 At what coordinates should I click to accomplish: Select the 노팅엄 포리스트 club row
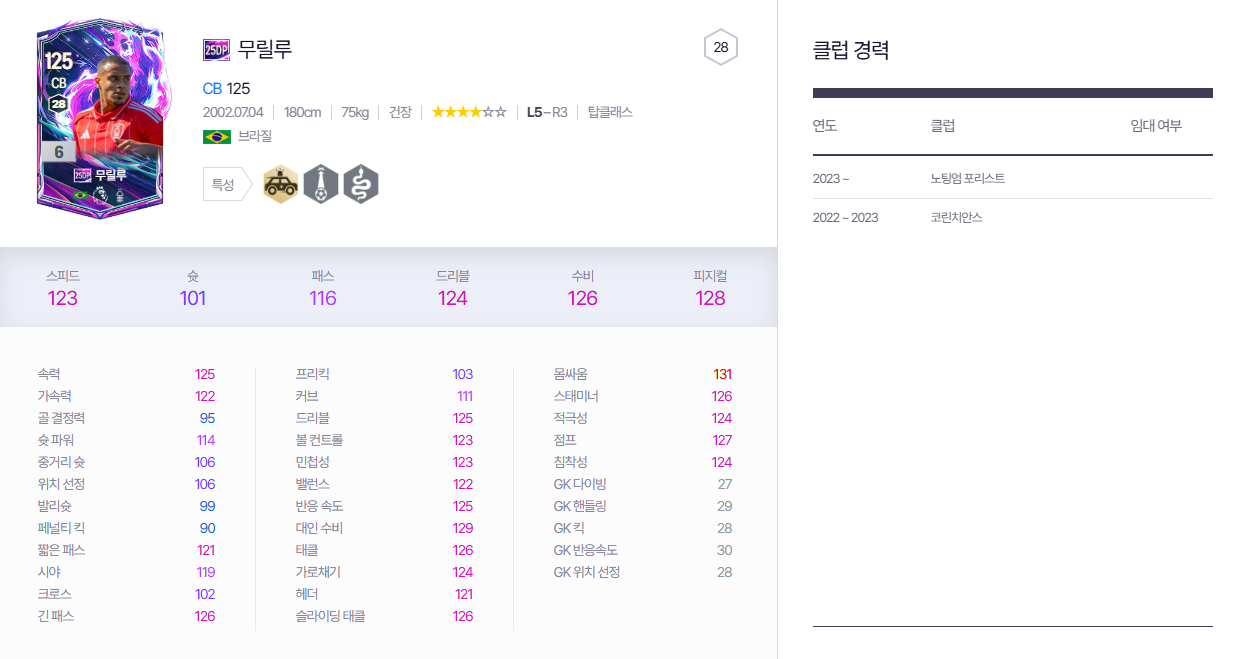pos(1013,178)
